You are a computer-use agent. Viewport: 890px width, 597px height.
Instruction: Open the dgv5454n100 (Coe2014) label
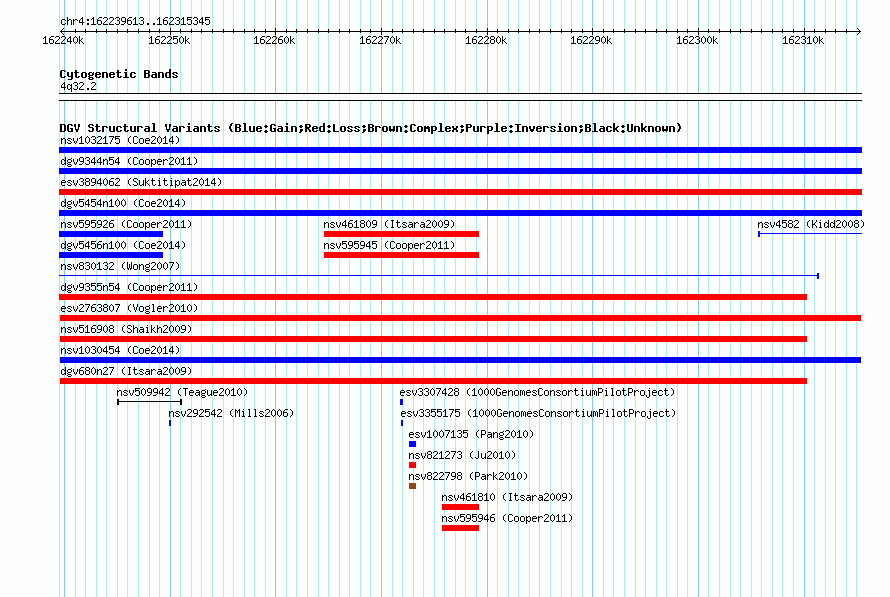click(123, 203)
